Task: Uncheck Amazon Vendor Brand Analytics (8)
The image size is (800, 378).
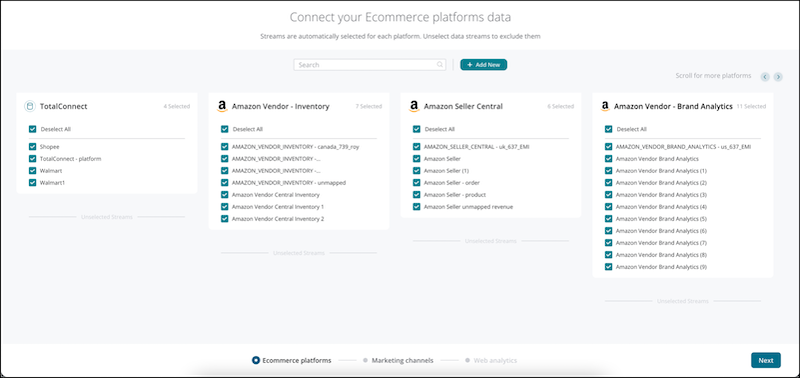Action: click(x=608, y=255)
